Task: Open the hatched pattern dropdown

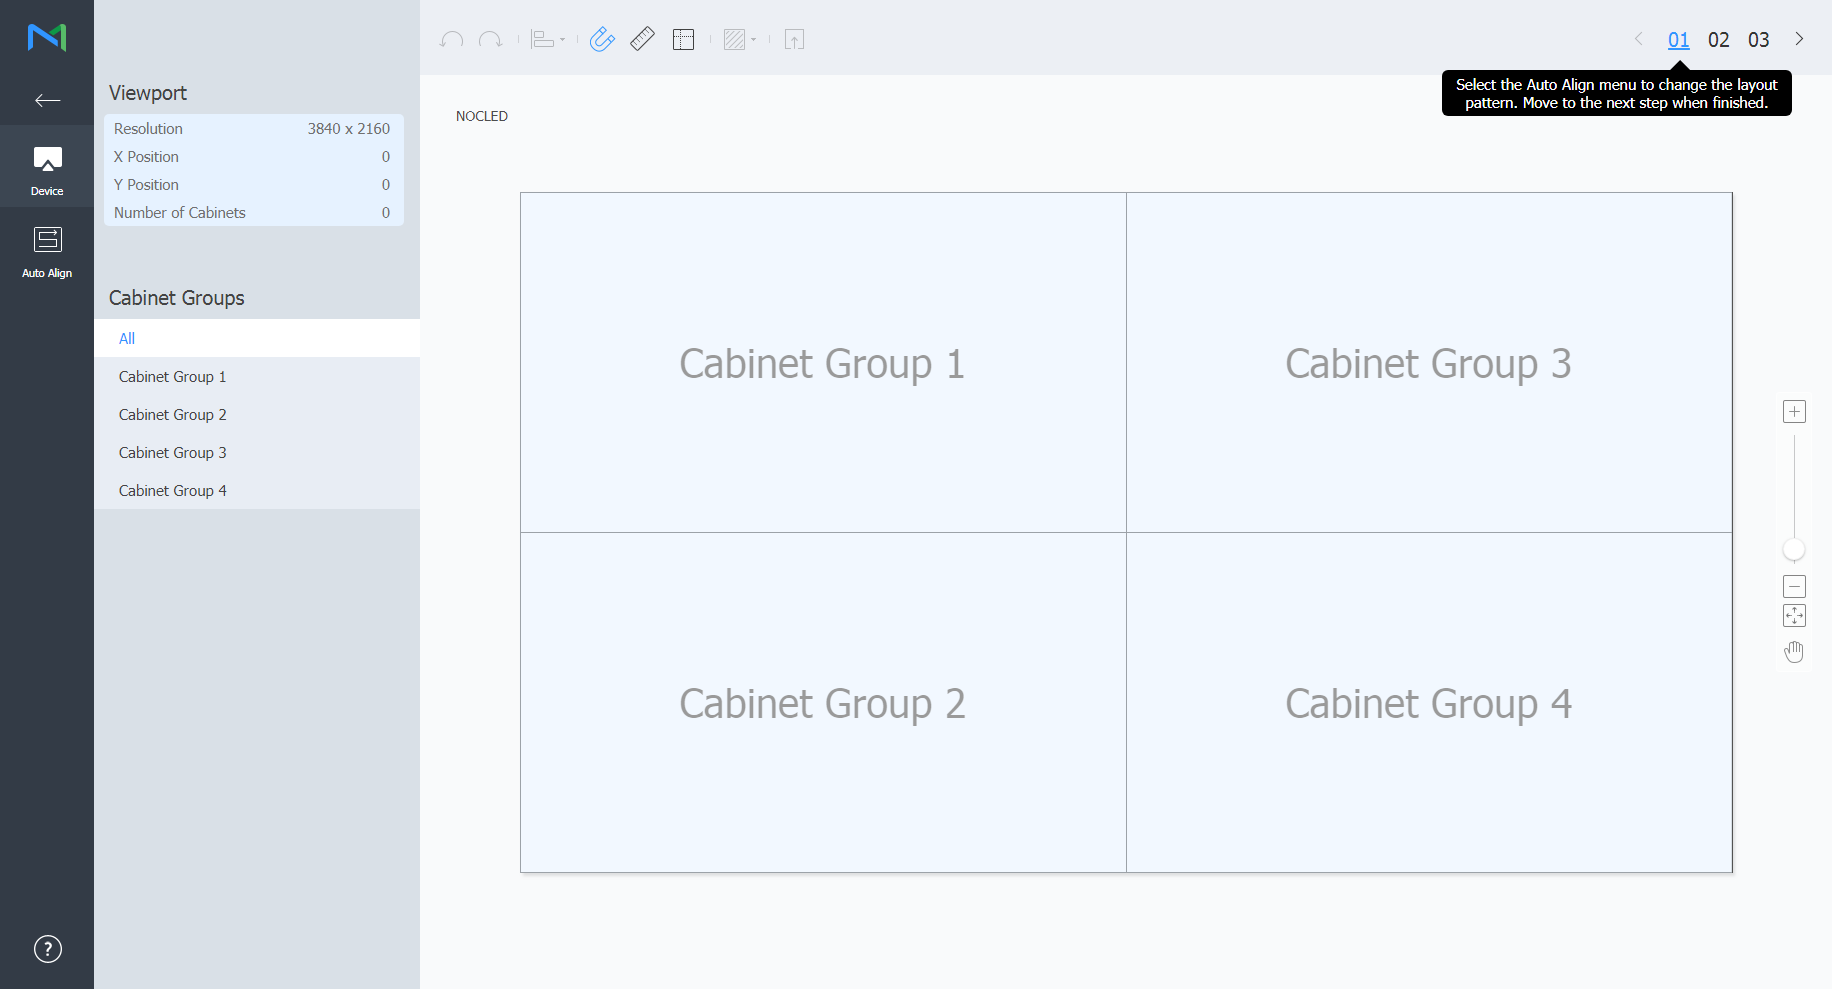Action: (x=739, y=40)
